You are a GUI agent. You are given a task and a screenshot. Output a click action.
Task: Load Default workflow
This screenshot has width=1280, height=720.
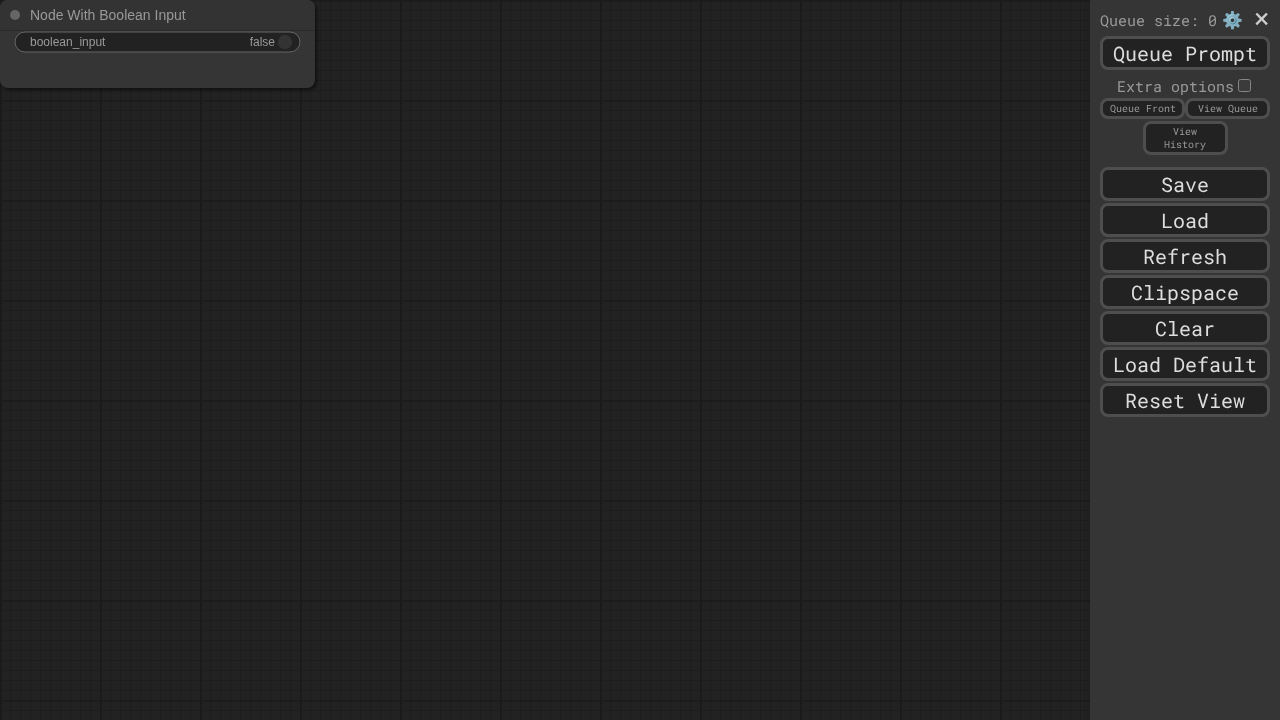point(1185,365)
